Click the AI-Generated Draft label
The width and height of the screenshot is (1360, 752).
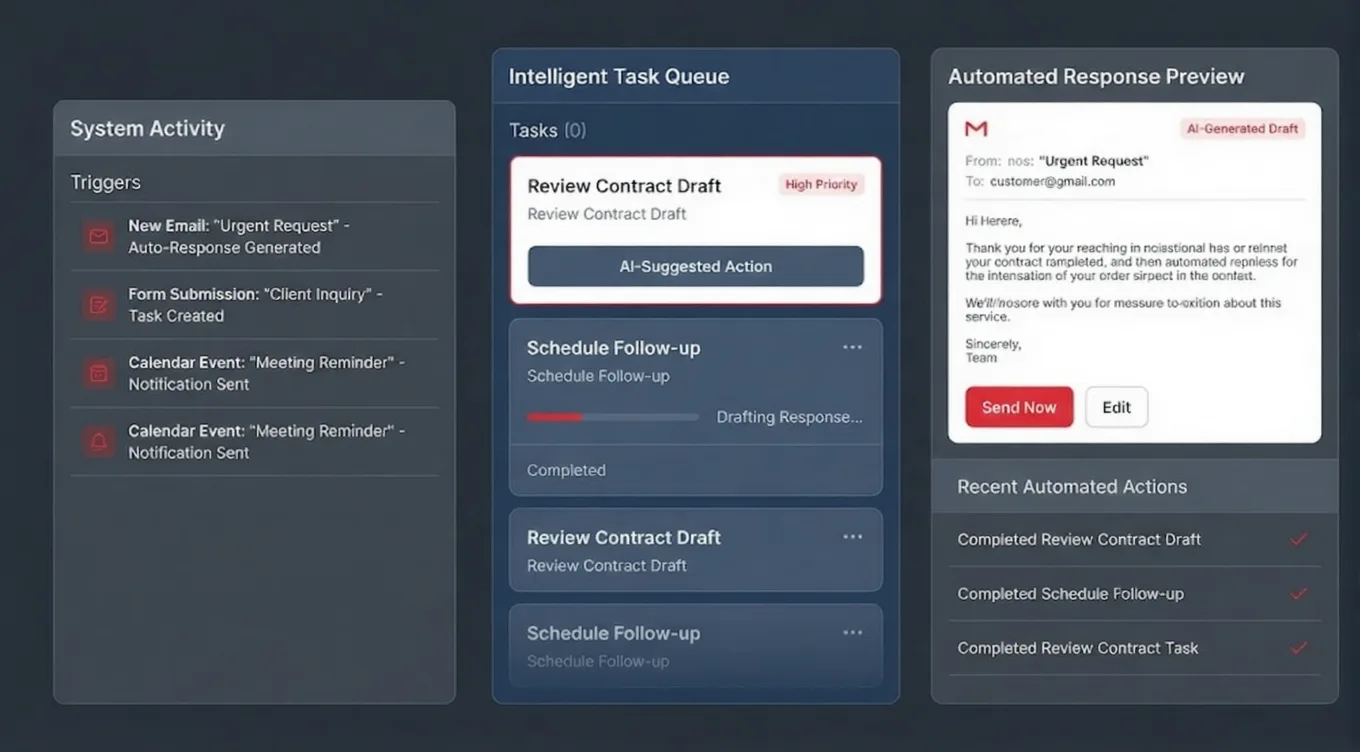tap(1242, 129)
